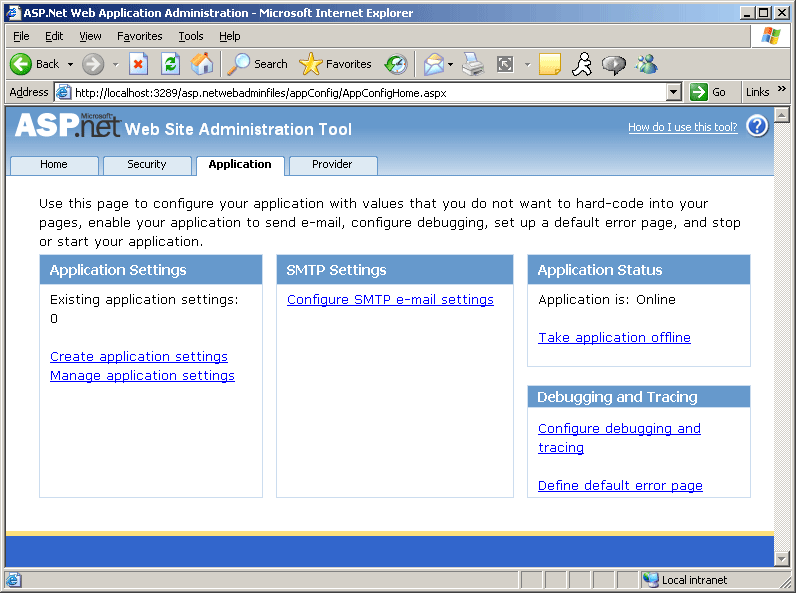Print page using printer icon

473,64
